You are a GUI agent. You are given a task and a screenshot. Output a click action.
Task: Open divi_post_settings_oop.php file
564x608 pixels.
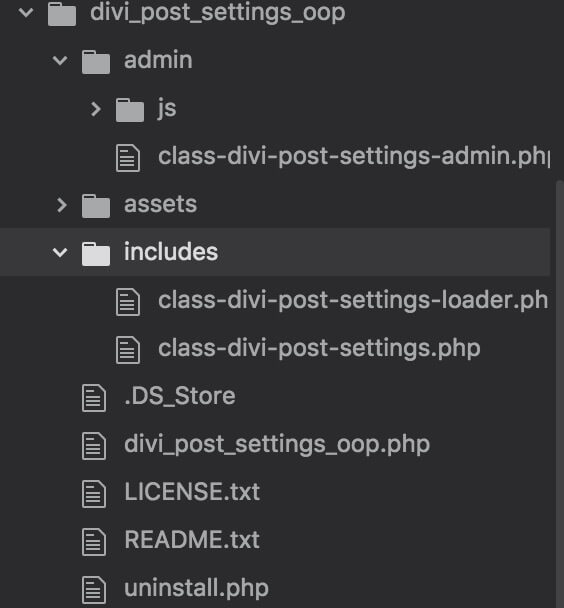(x=277, y=445)
